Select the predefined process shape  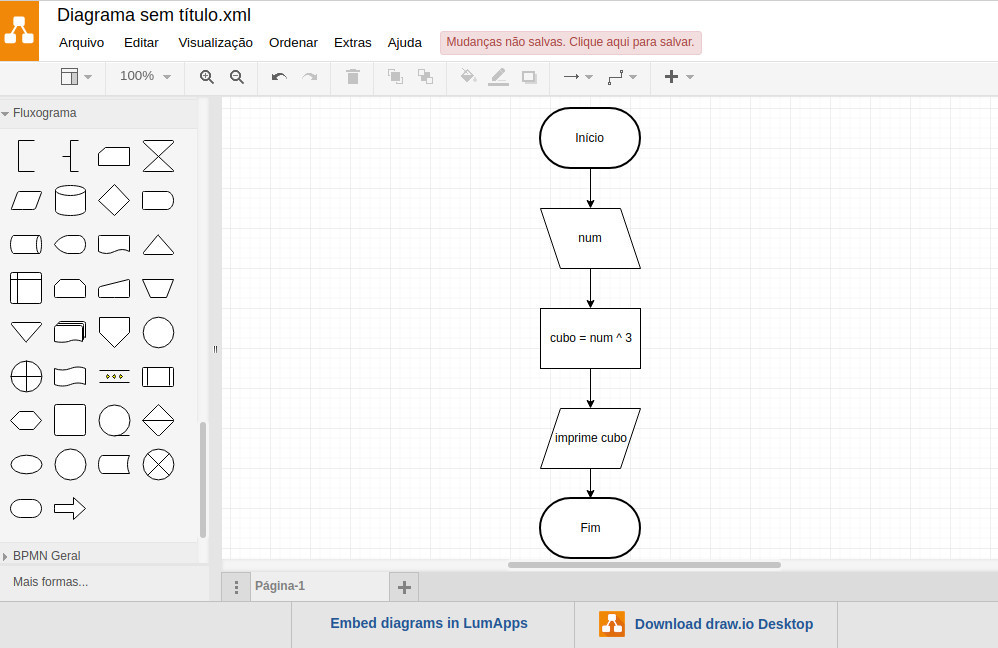tap(158, 377)
